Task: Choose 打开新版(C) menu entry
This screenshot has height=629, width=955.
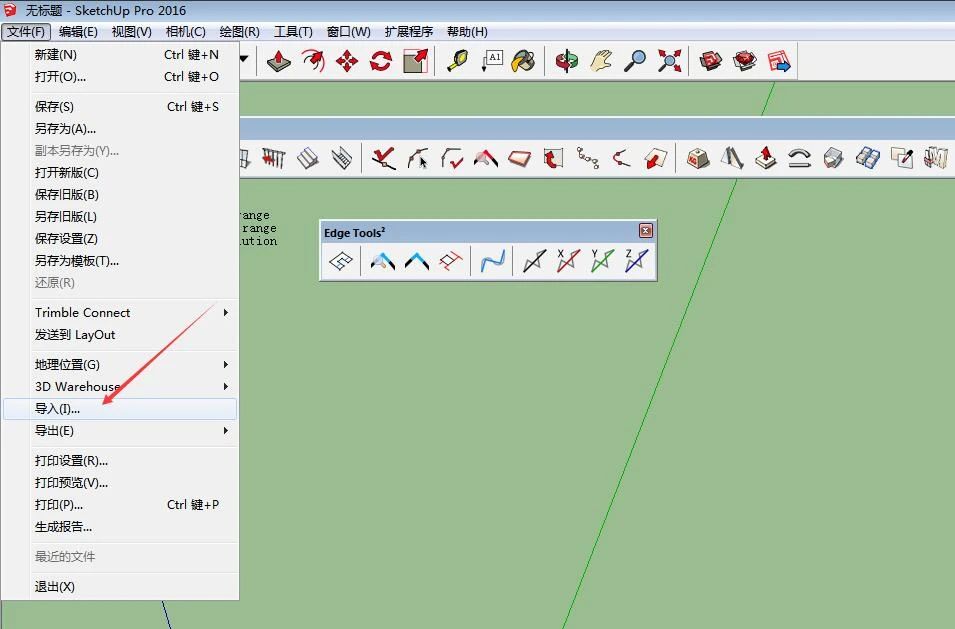Action: tap(120, 172)
